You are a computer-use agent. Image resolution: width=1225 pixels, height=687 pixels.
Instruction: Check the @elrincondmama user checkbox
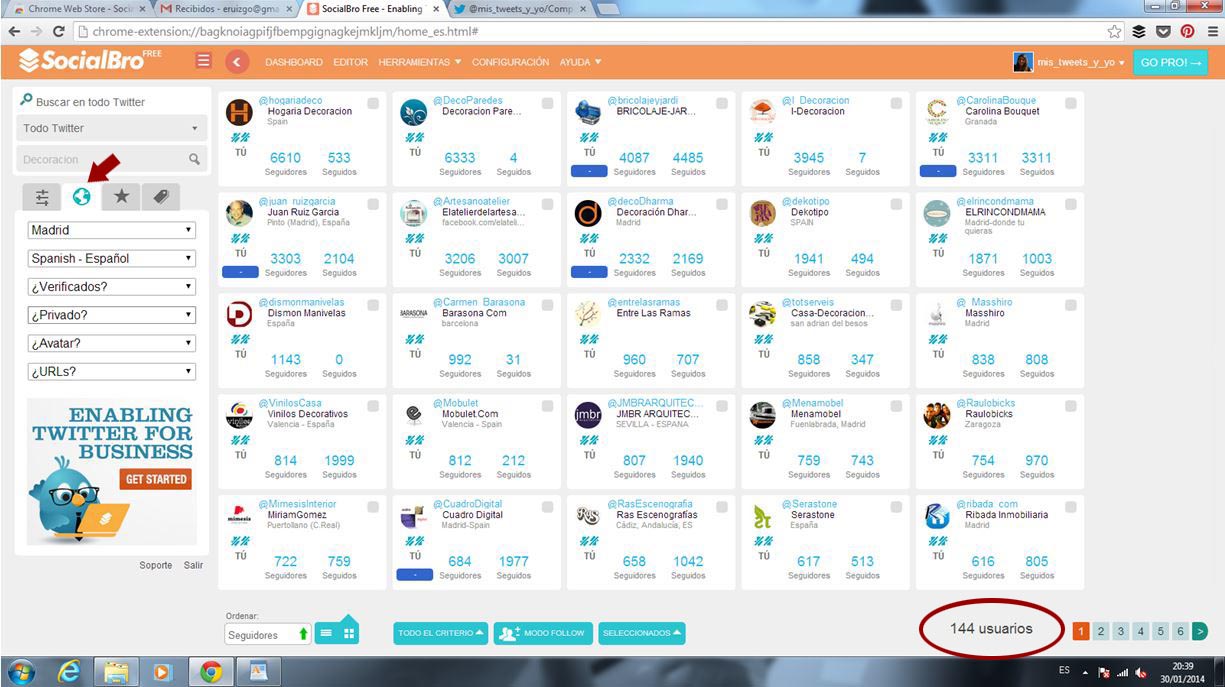click(1070, 204)
